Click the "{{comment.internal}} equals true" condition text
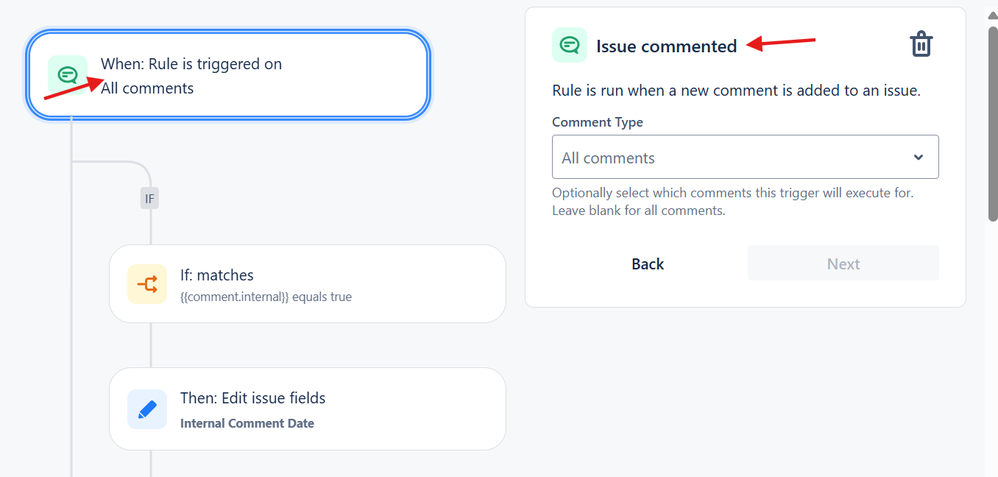 point(265,297)
